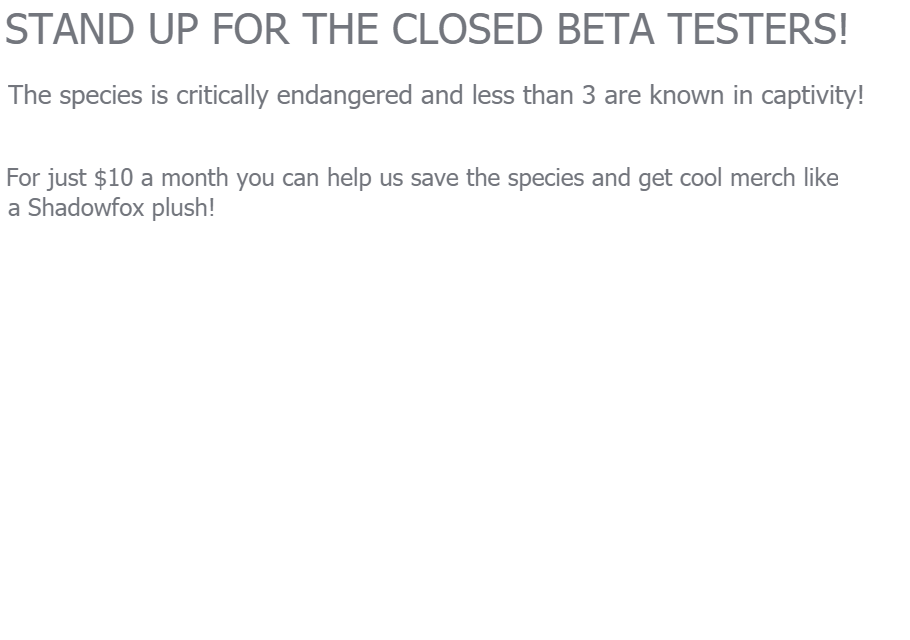Click the word 'BETA' in the heading

(605, 29)
